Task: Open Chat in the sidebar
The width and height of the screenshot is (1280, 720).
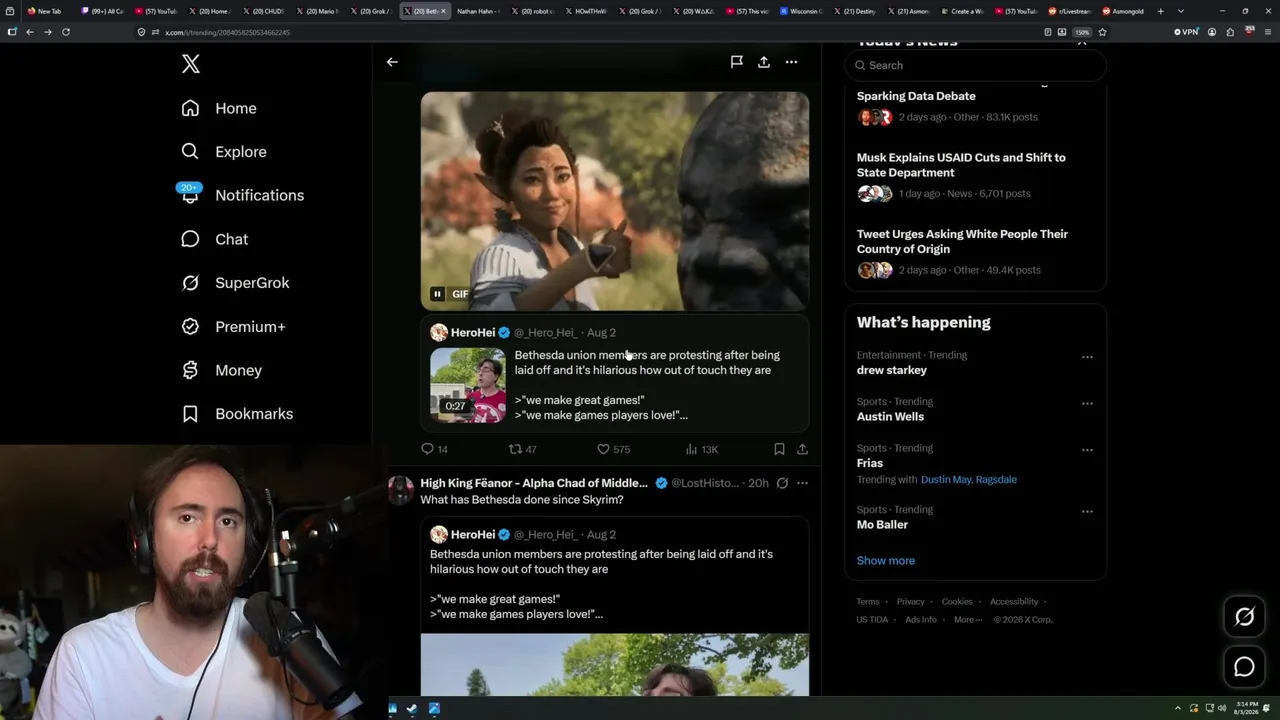Action: pos(214,239)
